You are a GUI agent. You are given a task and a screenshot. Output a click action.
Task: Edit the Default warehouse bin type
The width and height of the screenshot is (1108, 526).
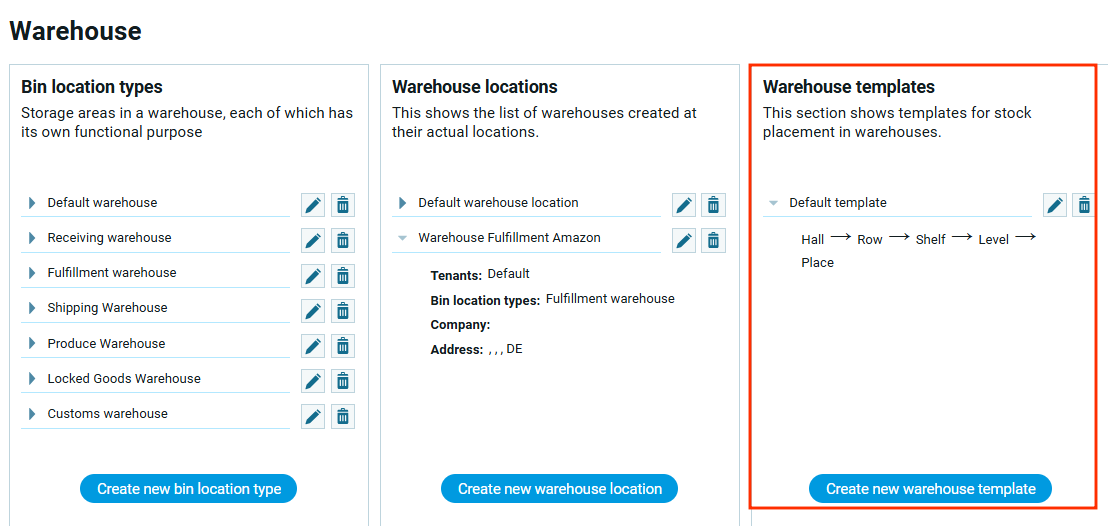pyautogui.click(x=313, y=205)
